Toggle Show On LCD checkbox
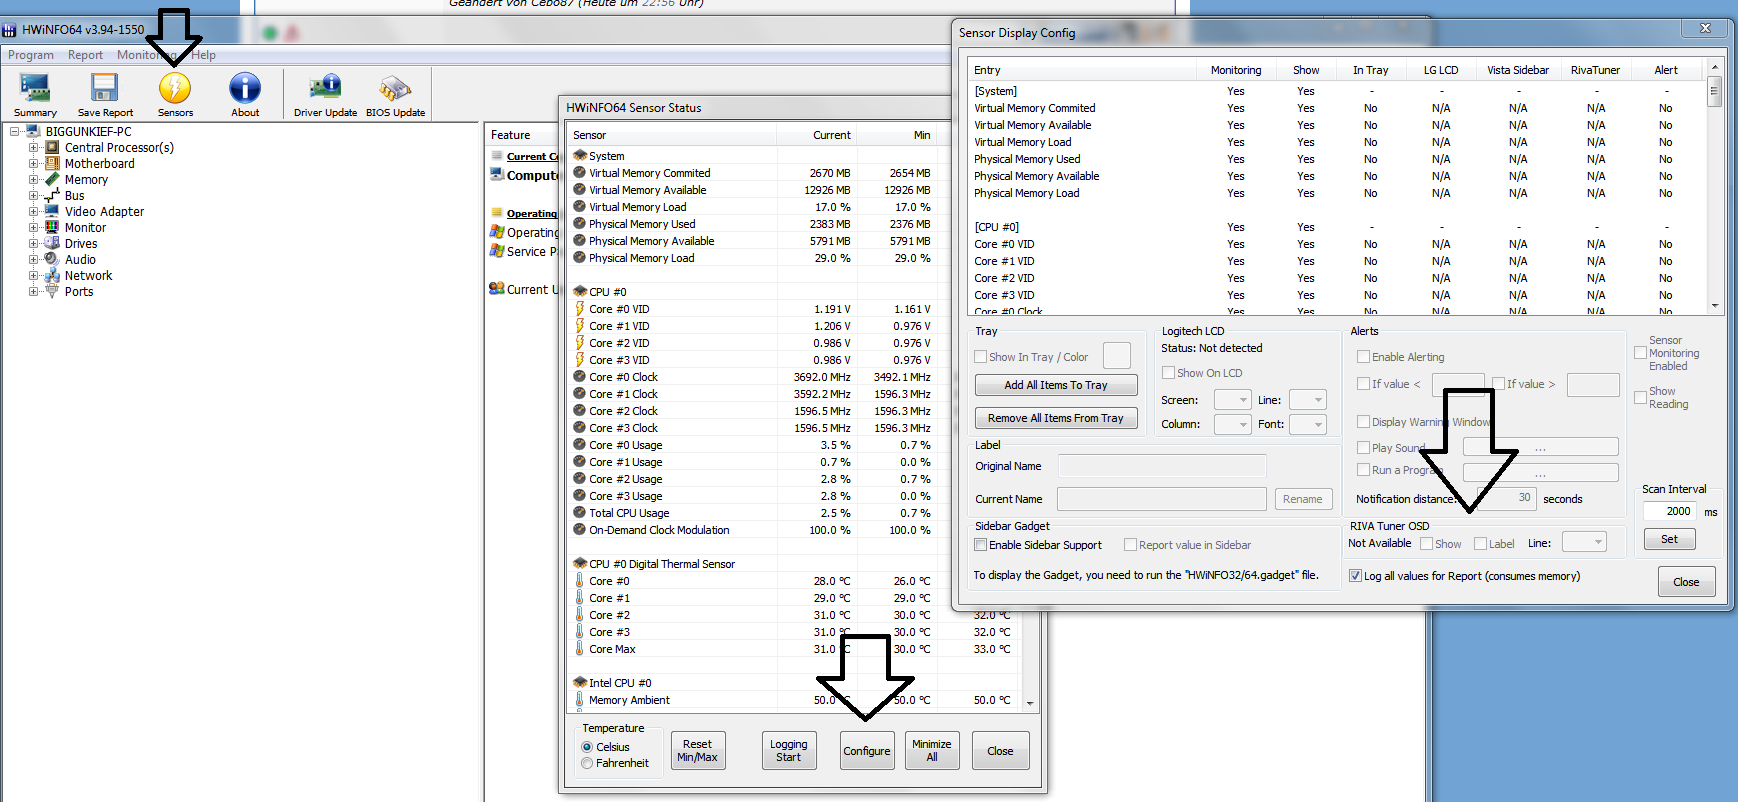The image size is (1738, 802). tap(1168, 373)
